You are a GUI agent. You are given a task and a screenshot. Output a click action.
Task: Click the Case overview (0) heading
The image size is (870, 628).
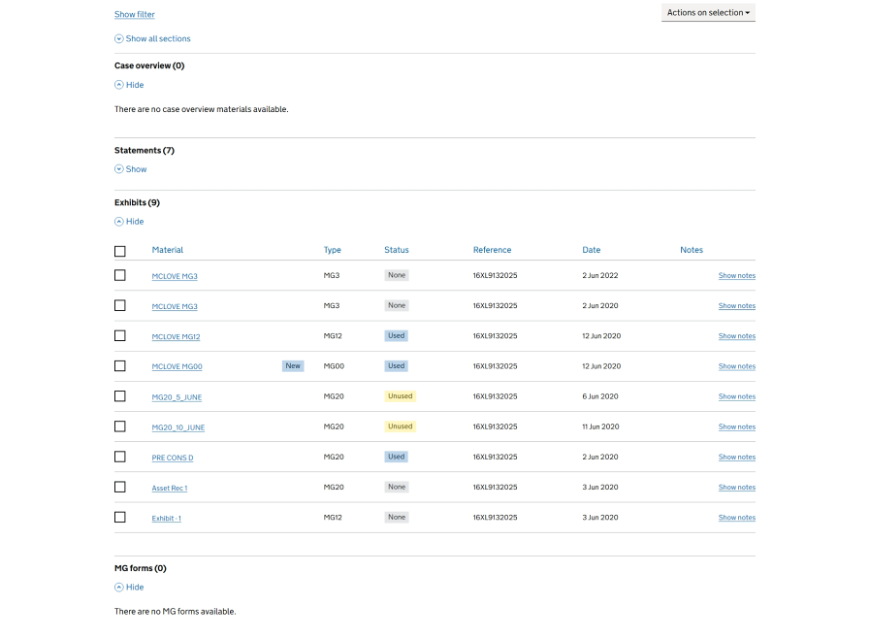coord(149,65)
